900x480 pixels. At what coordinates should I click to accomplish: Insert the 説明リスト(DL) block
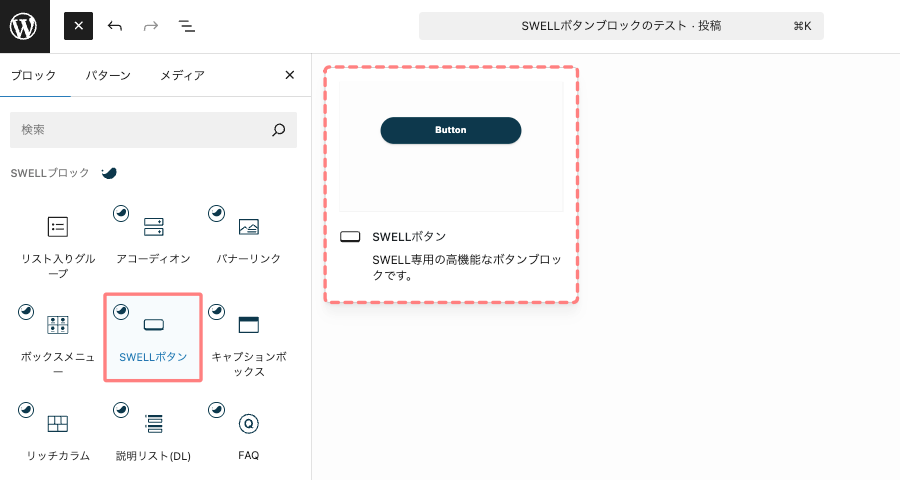[x=153, y=433]
